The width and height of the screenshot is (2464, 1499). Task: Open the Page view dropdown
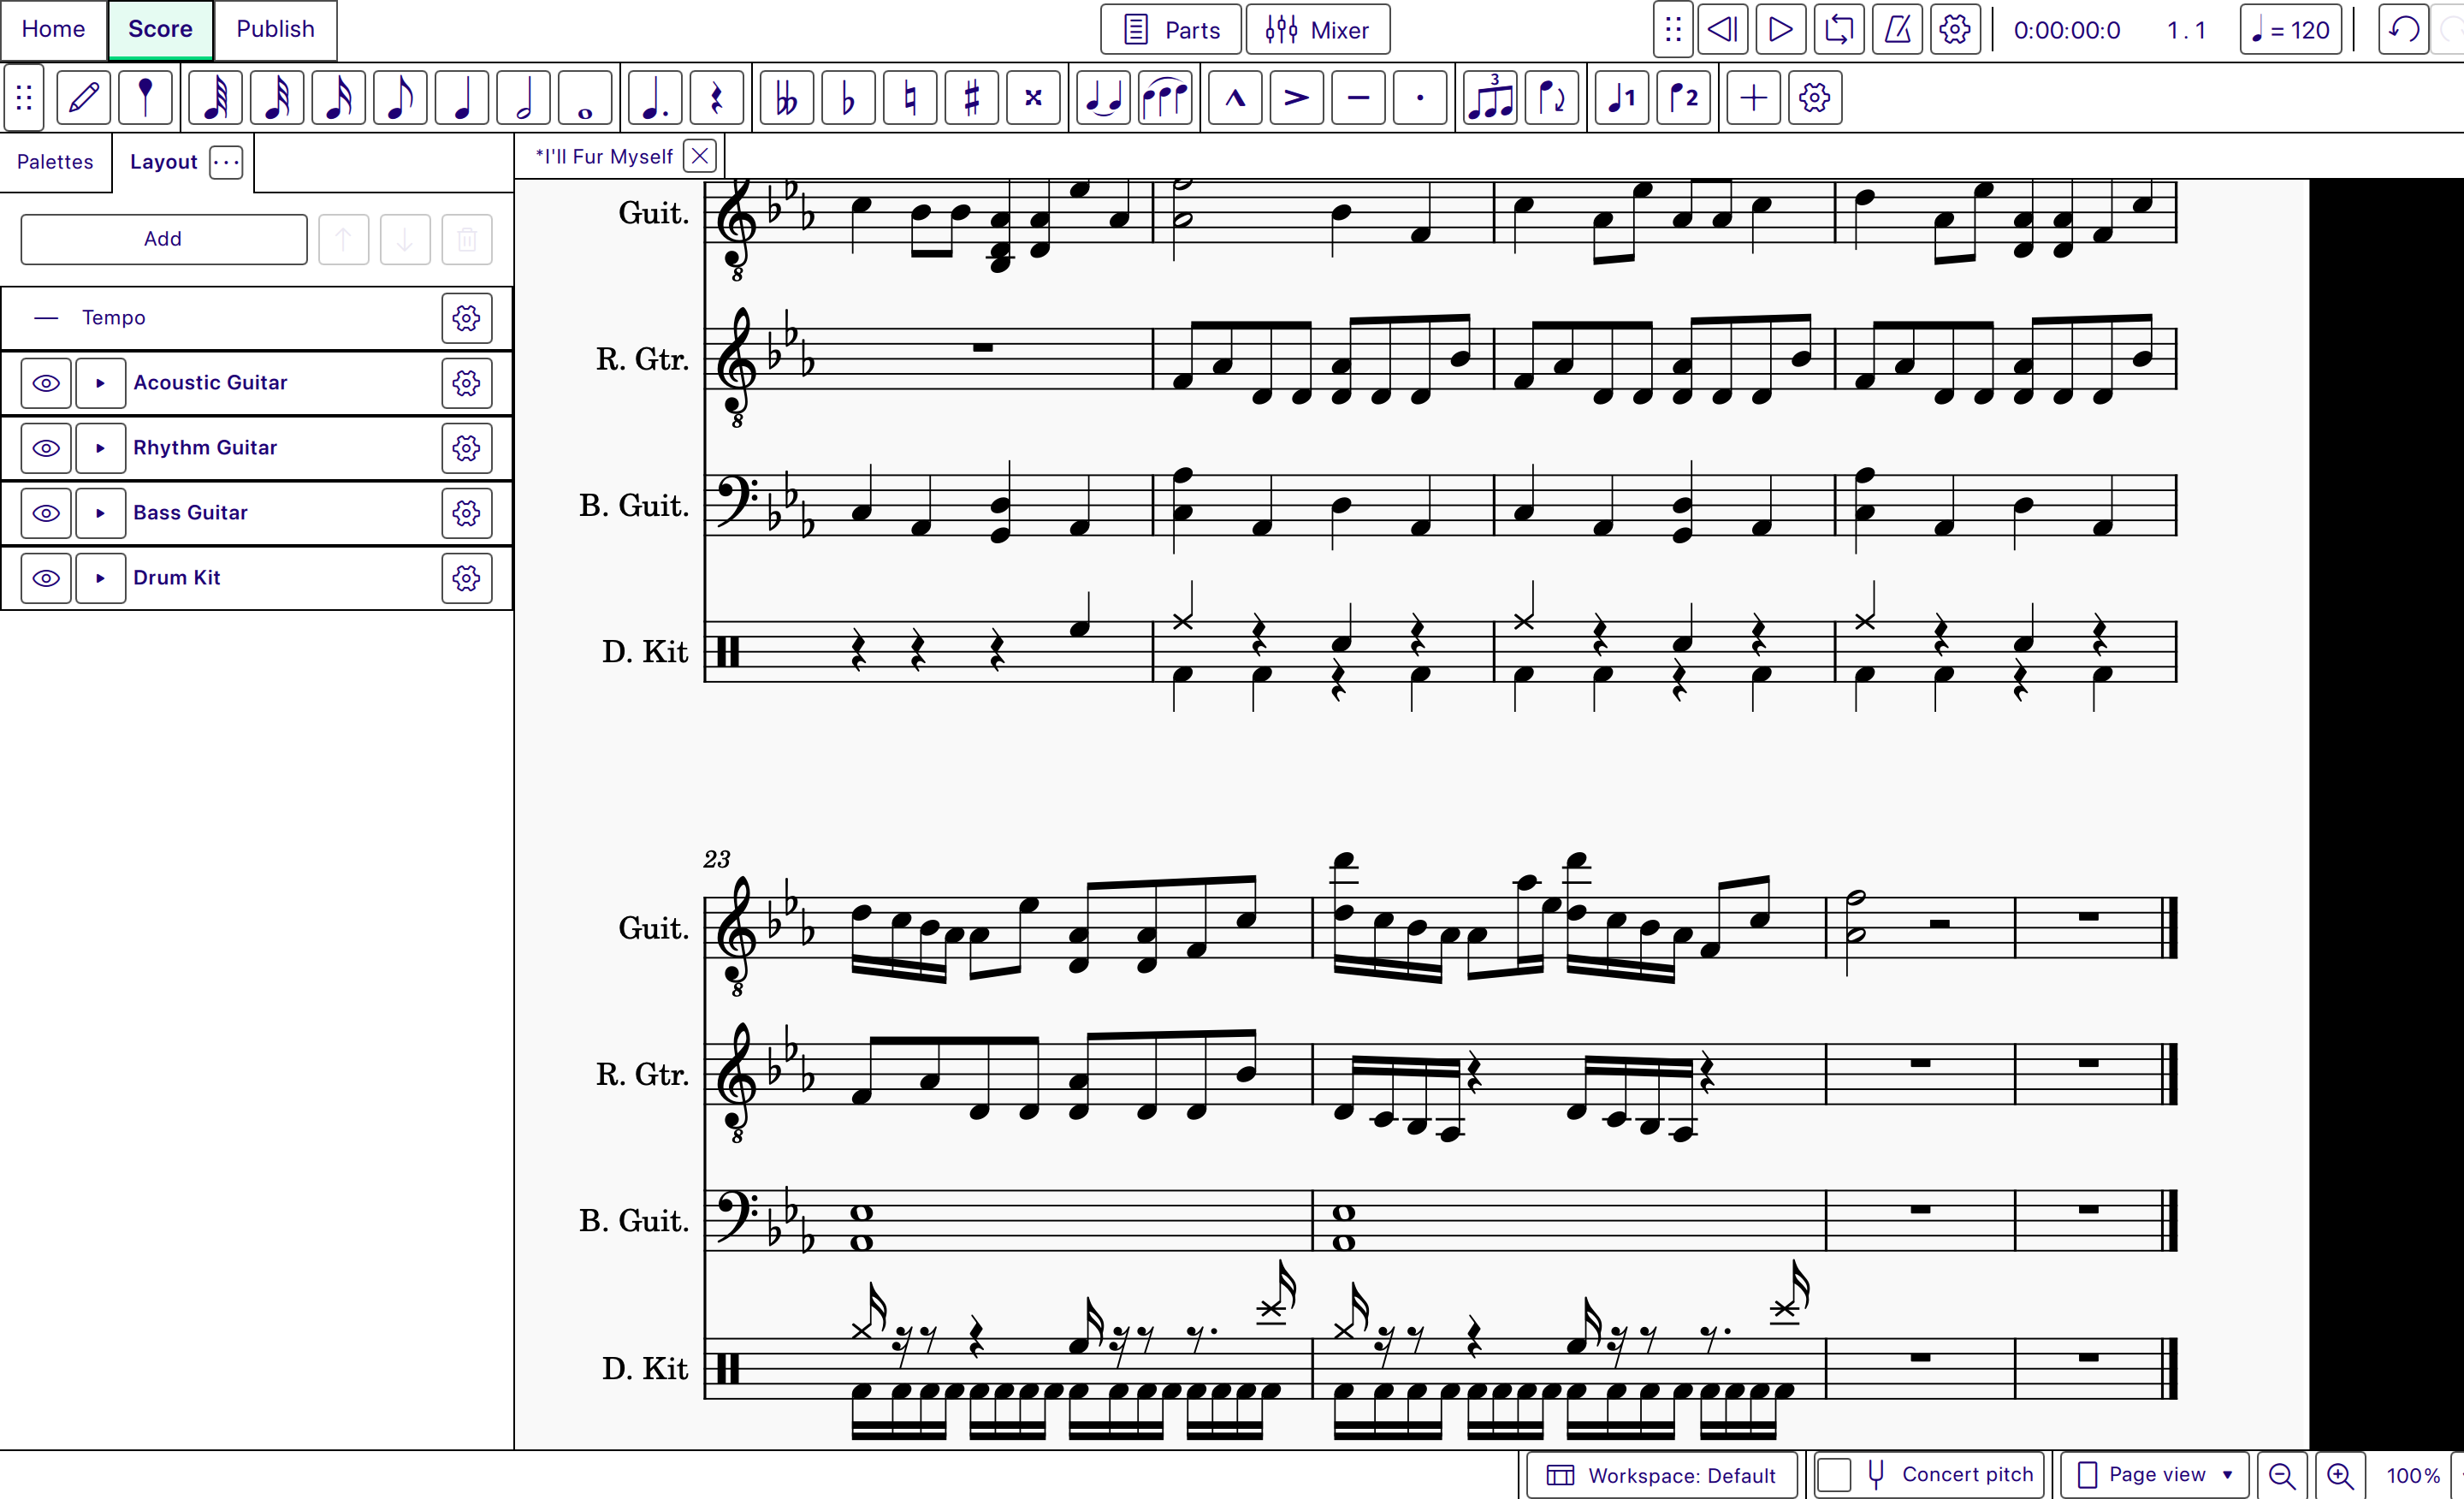tap(2155, 1474)
